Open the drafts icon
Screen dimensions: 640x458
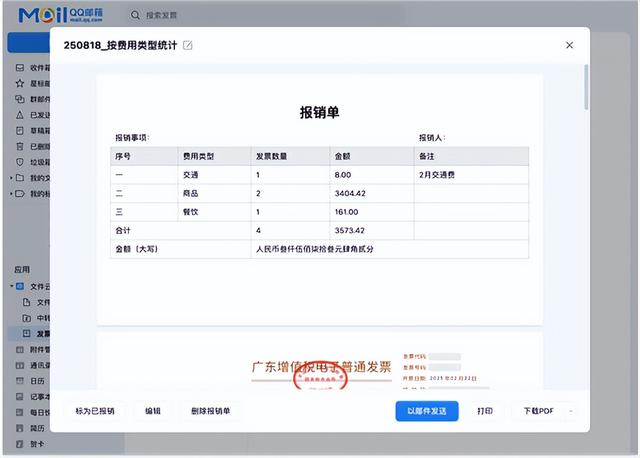point(20,131)
